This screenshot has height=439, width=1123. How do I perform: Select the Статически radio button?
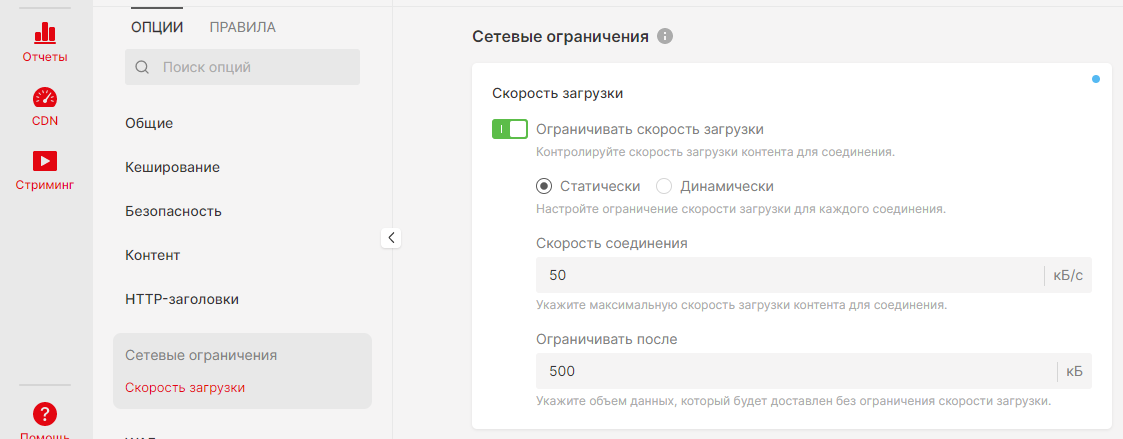[544, 186]
